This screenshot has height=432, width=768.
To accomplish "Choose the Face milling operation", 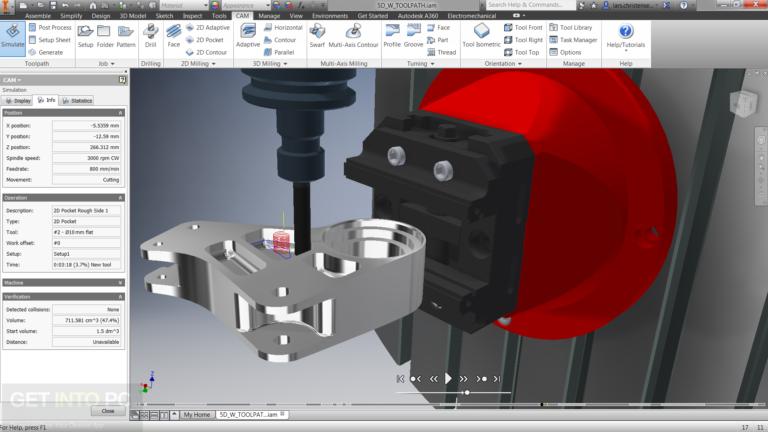I will tap(174, 36).
